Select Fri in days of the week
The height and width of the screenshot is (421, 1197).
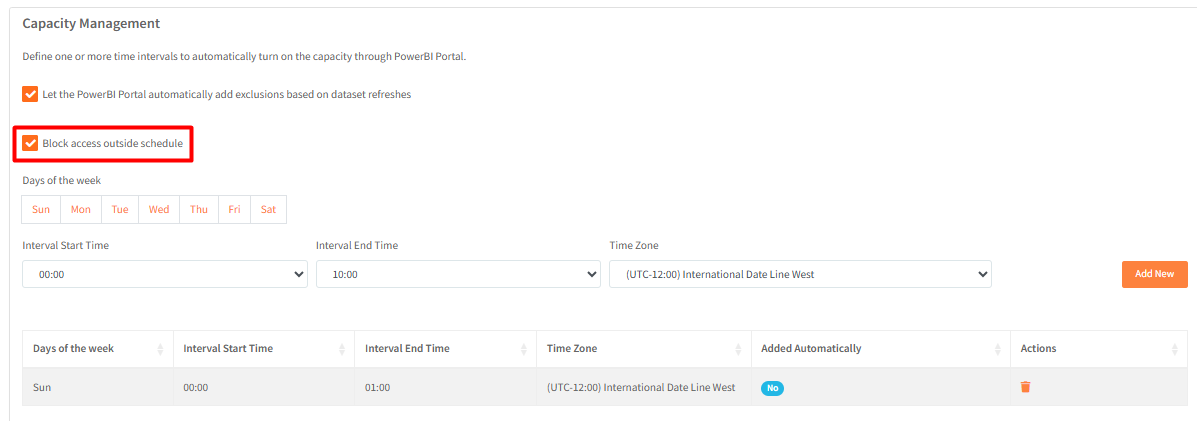pyautogui.click(x=234, y=209)
